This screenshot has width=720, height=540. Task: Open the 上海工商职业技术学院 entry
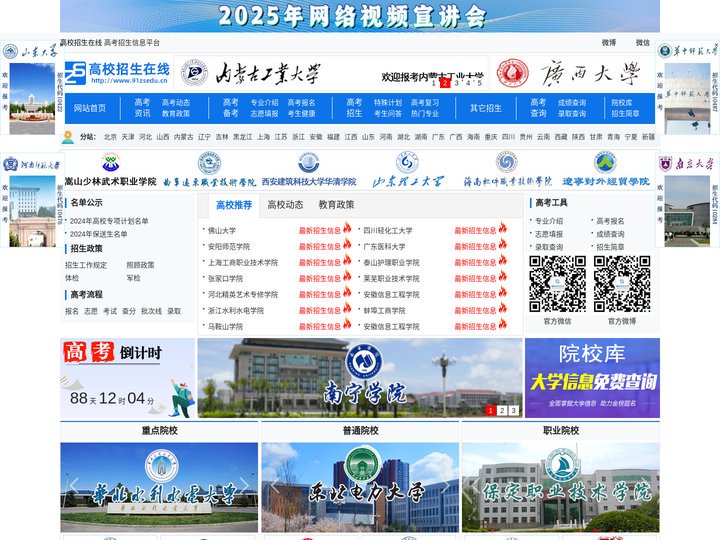click(243, 263)
